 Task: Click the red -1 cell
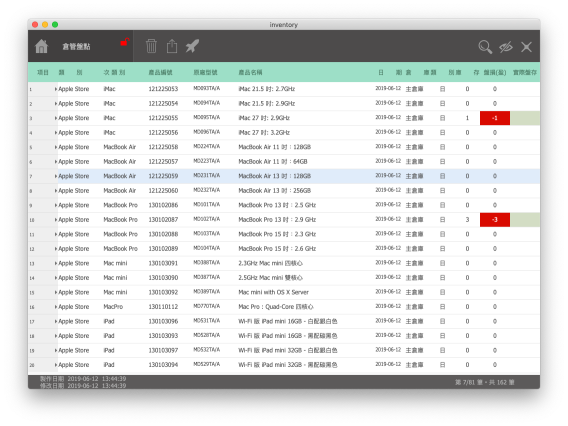pos(495,118)
